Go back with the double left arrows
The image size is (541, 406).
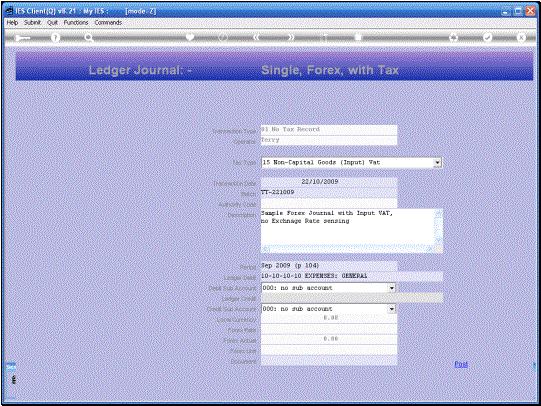[256, 37]
